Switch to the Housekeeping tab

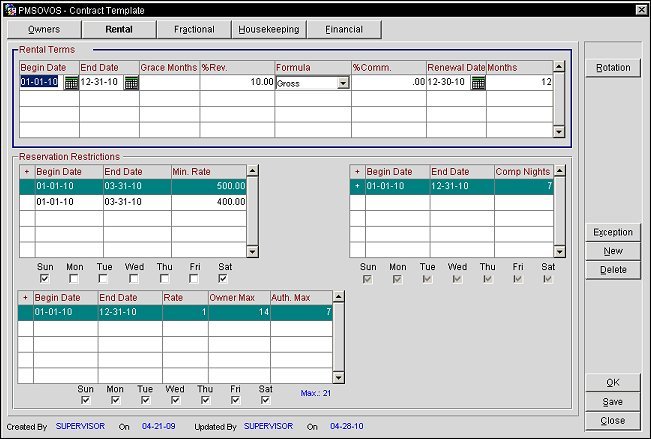point(268,30)
